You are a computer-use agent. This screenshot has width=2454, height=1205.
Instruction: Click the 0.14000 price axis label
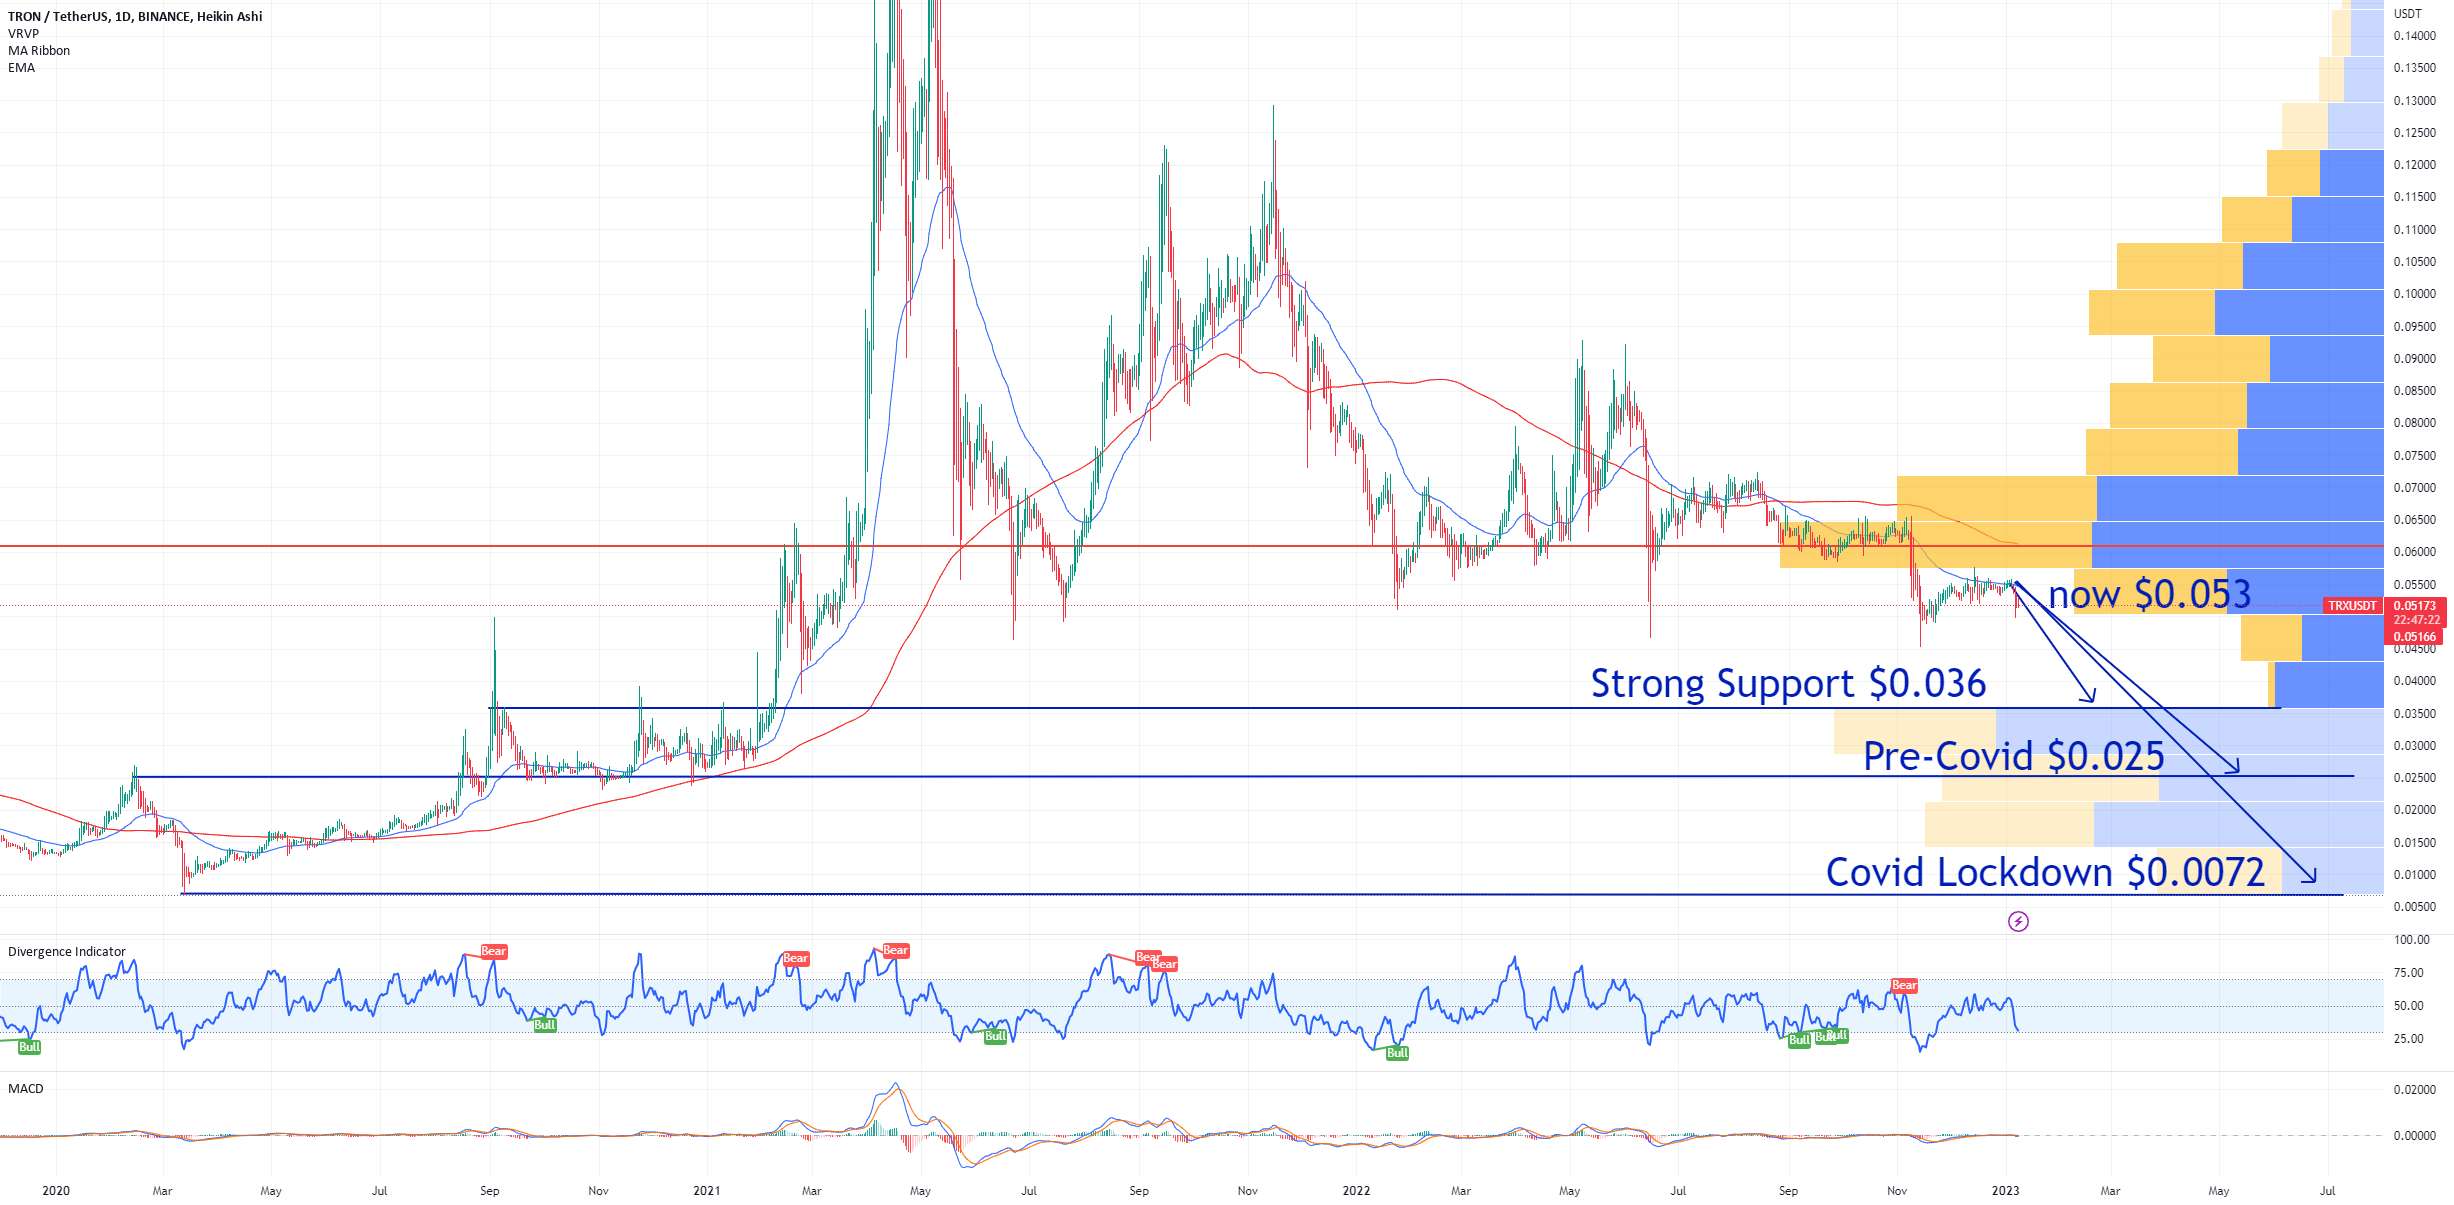pyautogui.click(x=2415, y=36)
